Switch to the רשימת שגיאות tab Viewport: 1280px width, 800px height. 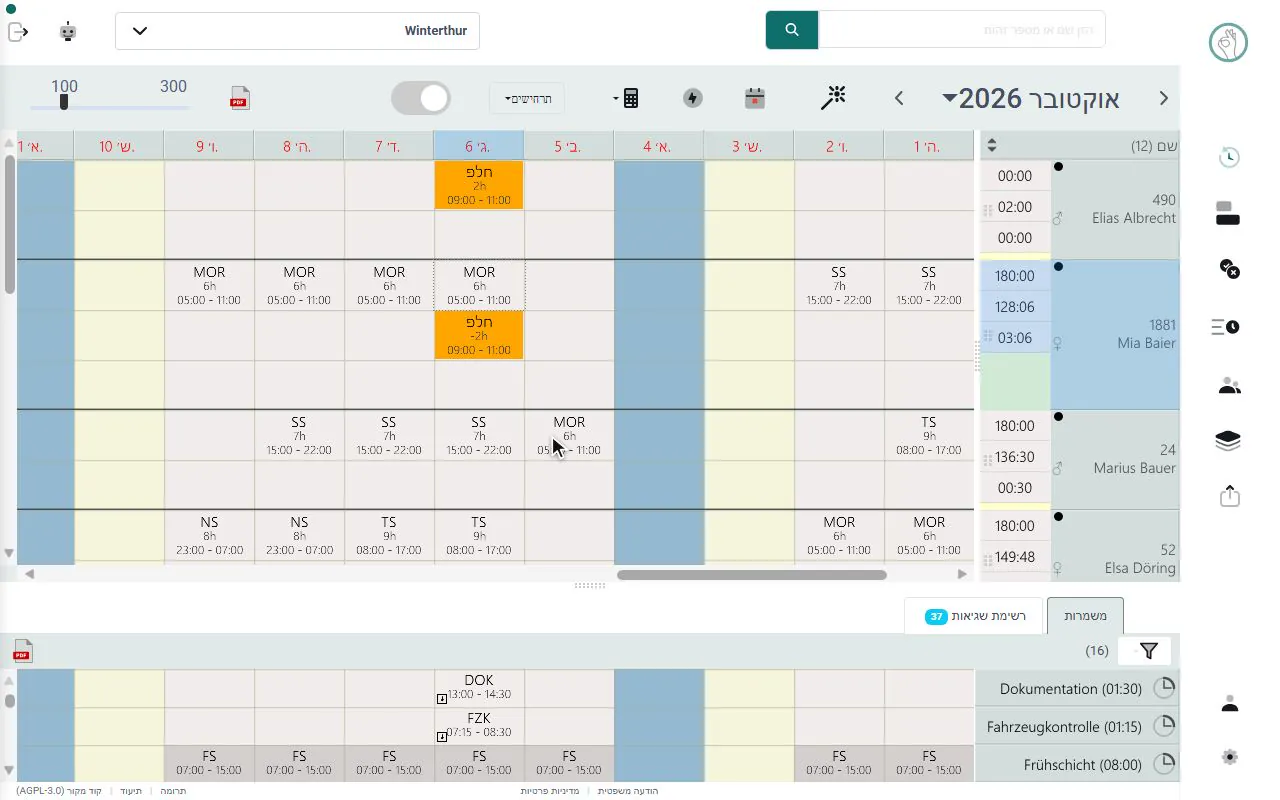click(973, 616)
